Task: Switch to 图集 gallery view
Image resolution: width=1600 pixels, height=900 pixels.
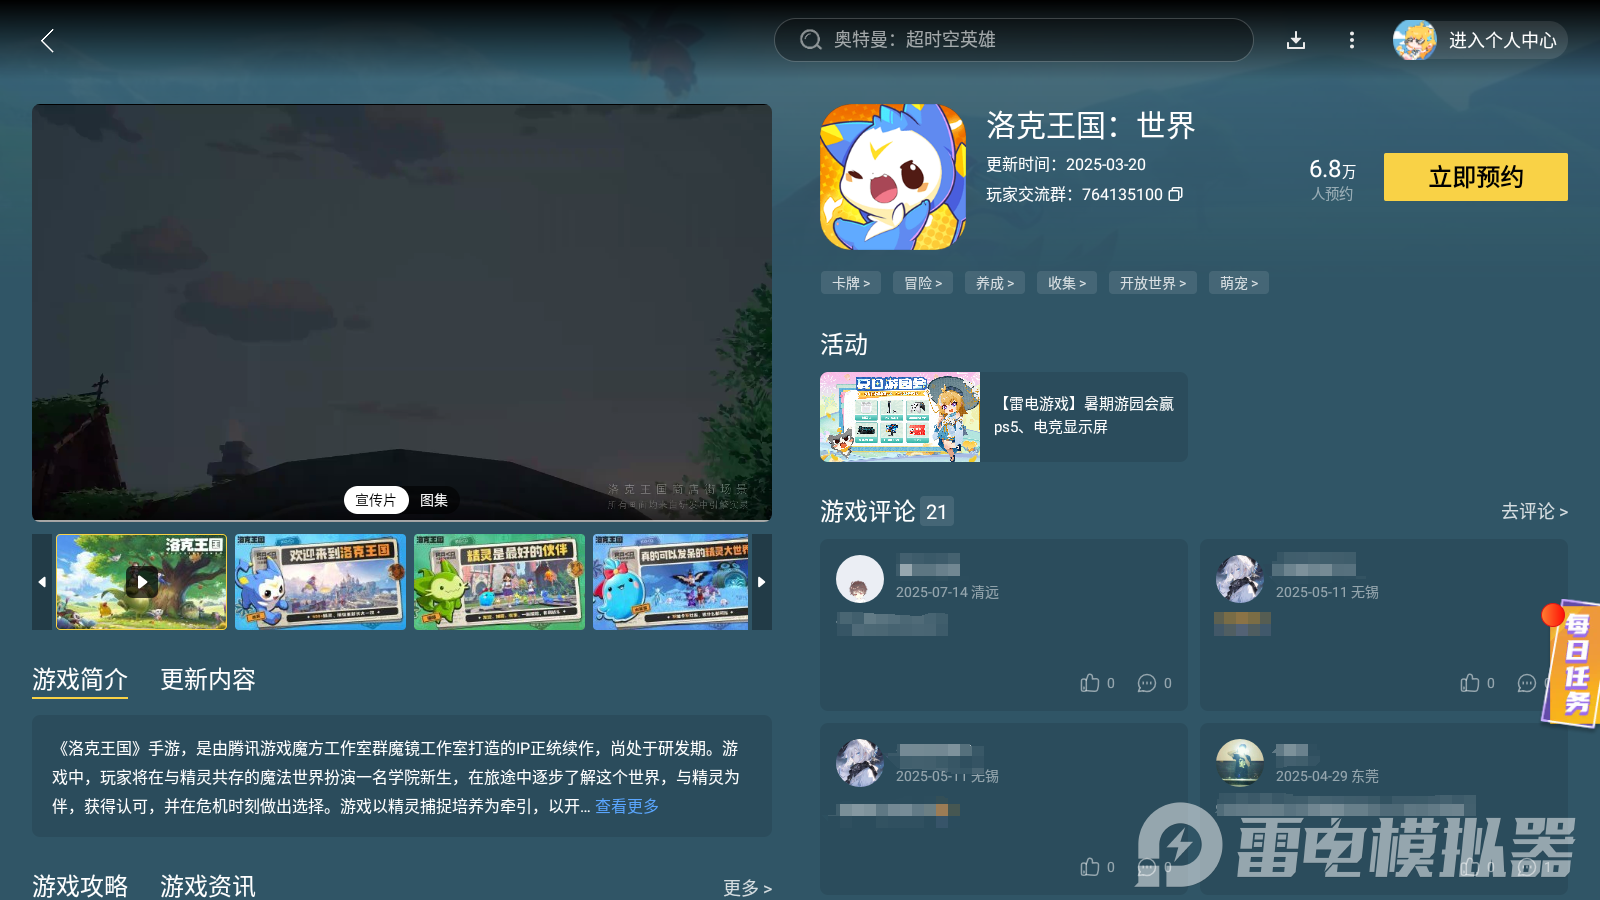Action: (x=434, y=500)
